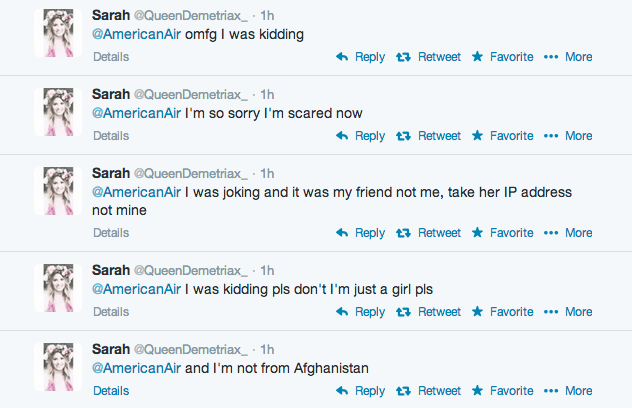Open the 1h timestamp on "I'm just a girl" tweet
This screenshot has height=408, width=632.
pyautogui.click(x=267, y=270)
